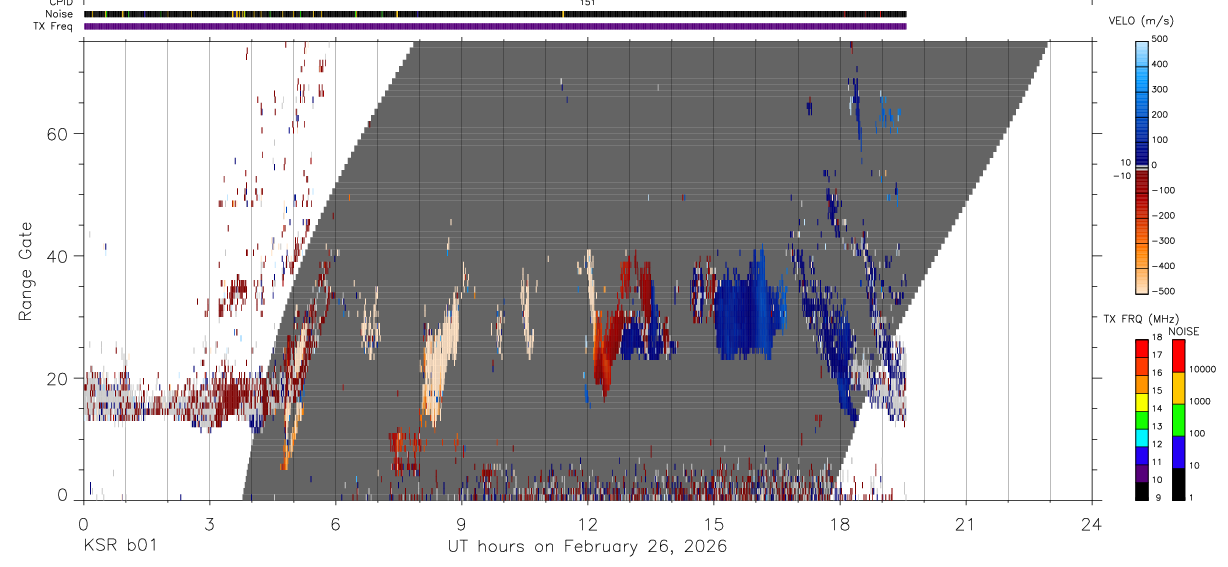Click the -500 label on velocity colorbar
The image size is (1228, 567).
pos(1164,291)
